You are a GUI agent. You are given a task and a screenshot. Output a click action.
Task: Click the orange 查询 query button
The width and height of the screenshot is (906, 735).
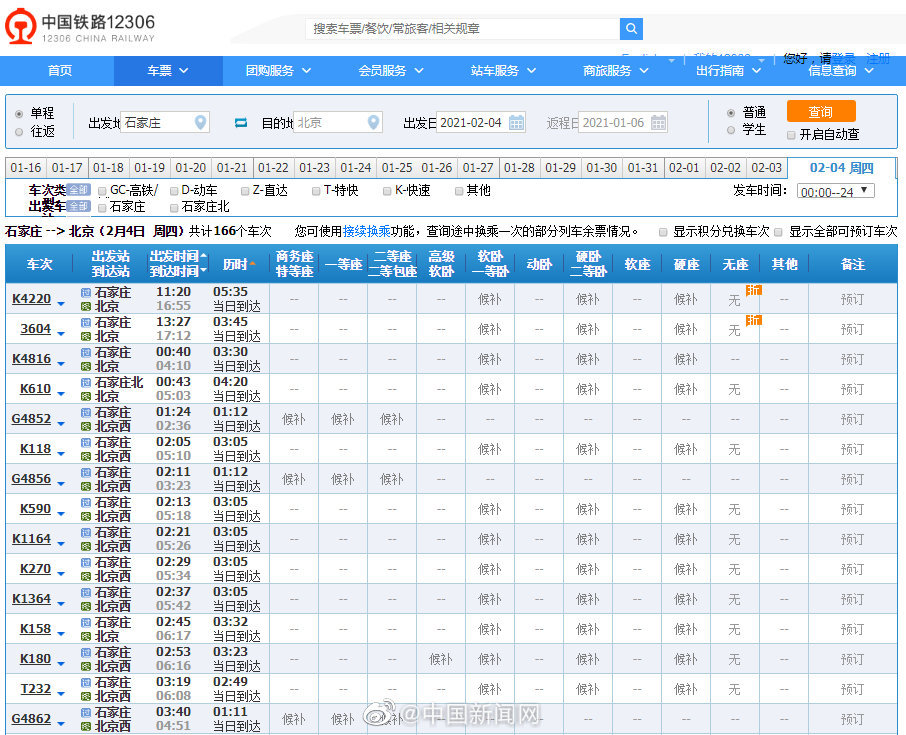[820, 111]
